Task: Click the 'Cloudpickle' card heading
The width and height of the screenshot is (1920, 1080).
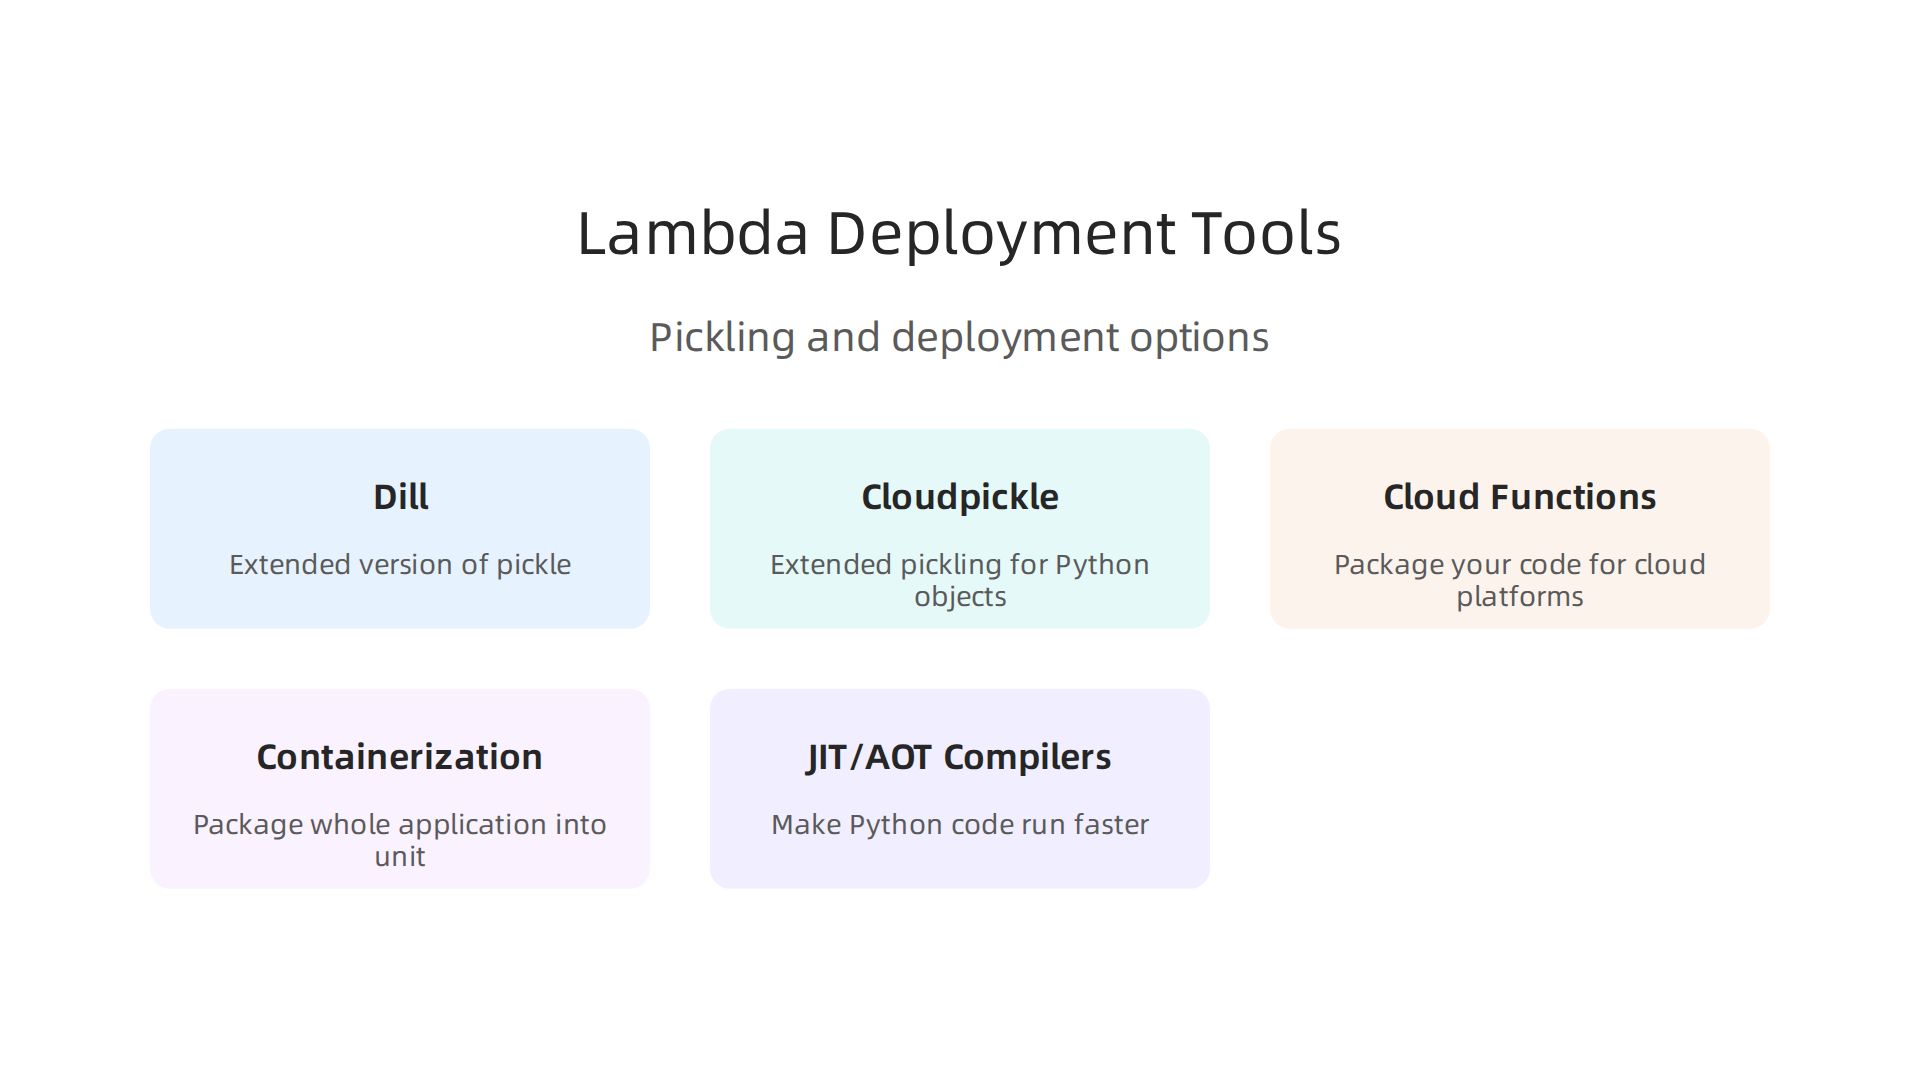Action: pyautogui.click(x=960, y=498)
